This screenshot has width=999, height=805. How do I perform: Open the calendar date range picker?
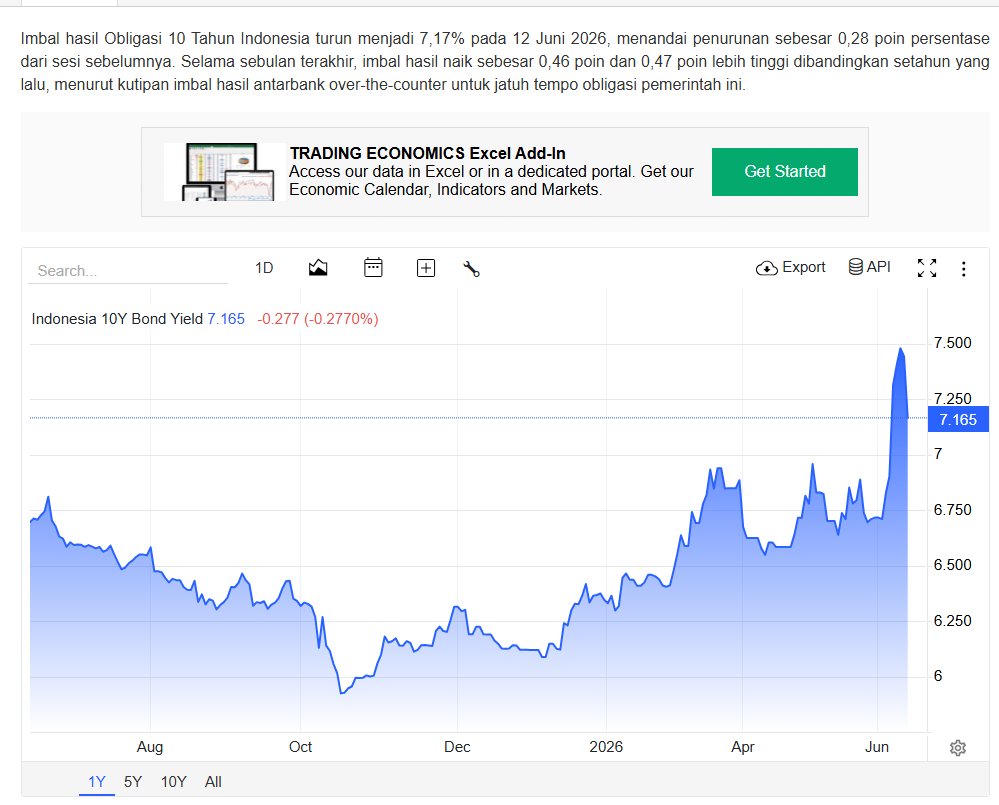click(x=373, y=267)
